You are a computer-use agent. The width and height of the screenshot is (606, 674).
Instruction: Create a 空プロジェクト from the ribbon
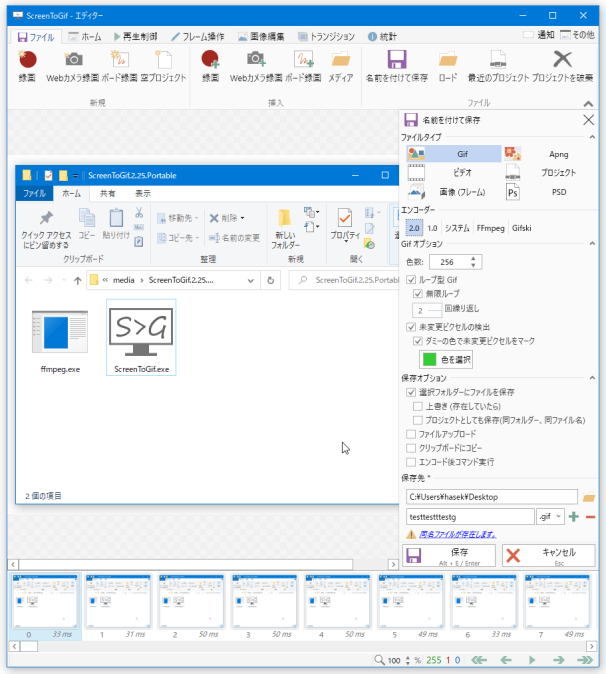(x=164, y=60)
